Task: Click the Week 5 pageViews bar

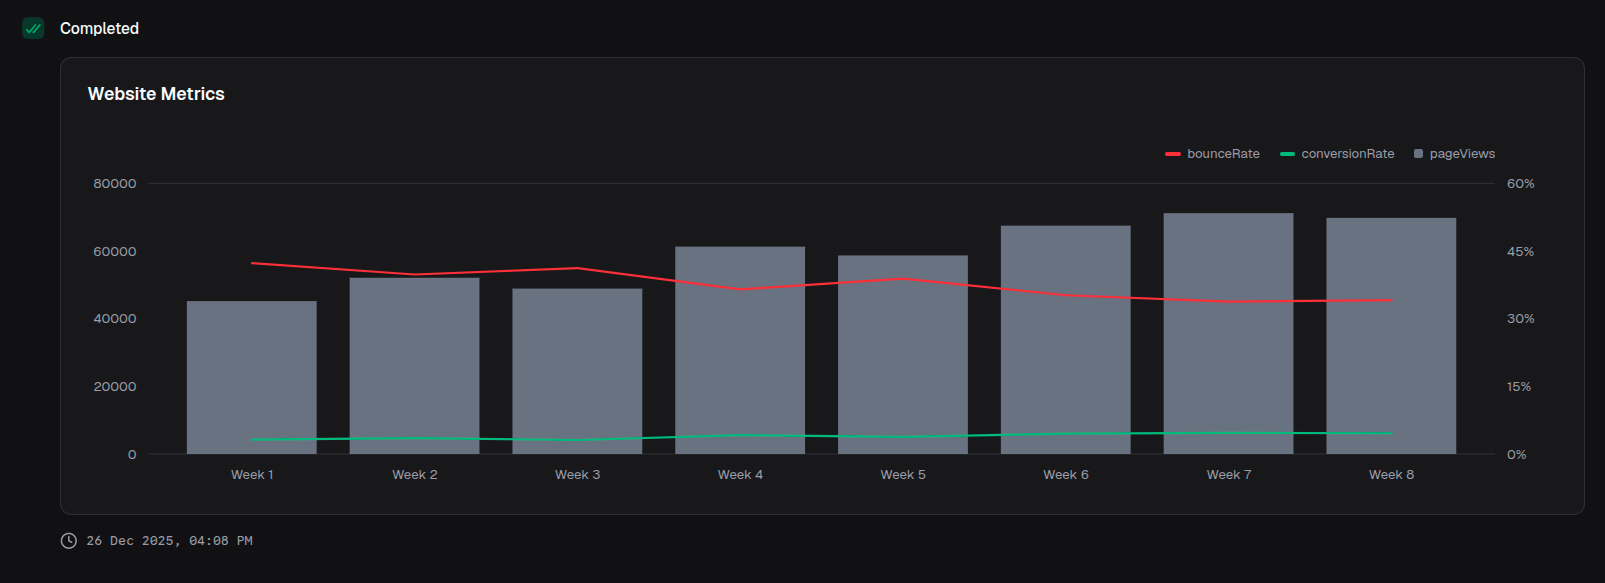Action: tap(903, 360)
